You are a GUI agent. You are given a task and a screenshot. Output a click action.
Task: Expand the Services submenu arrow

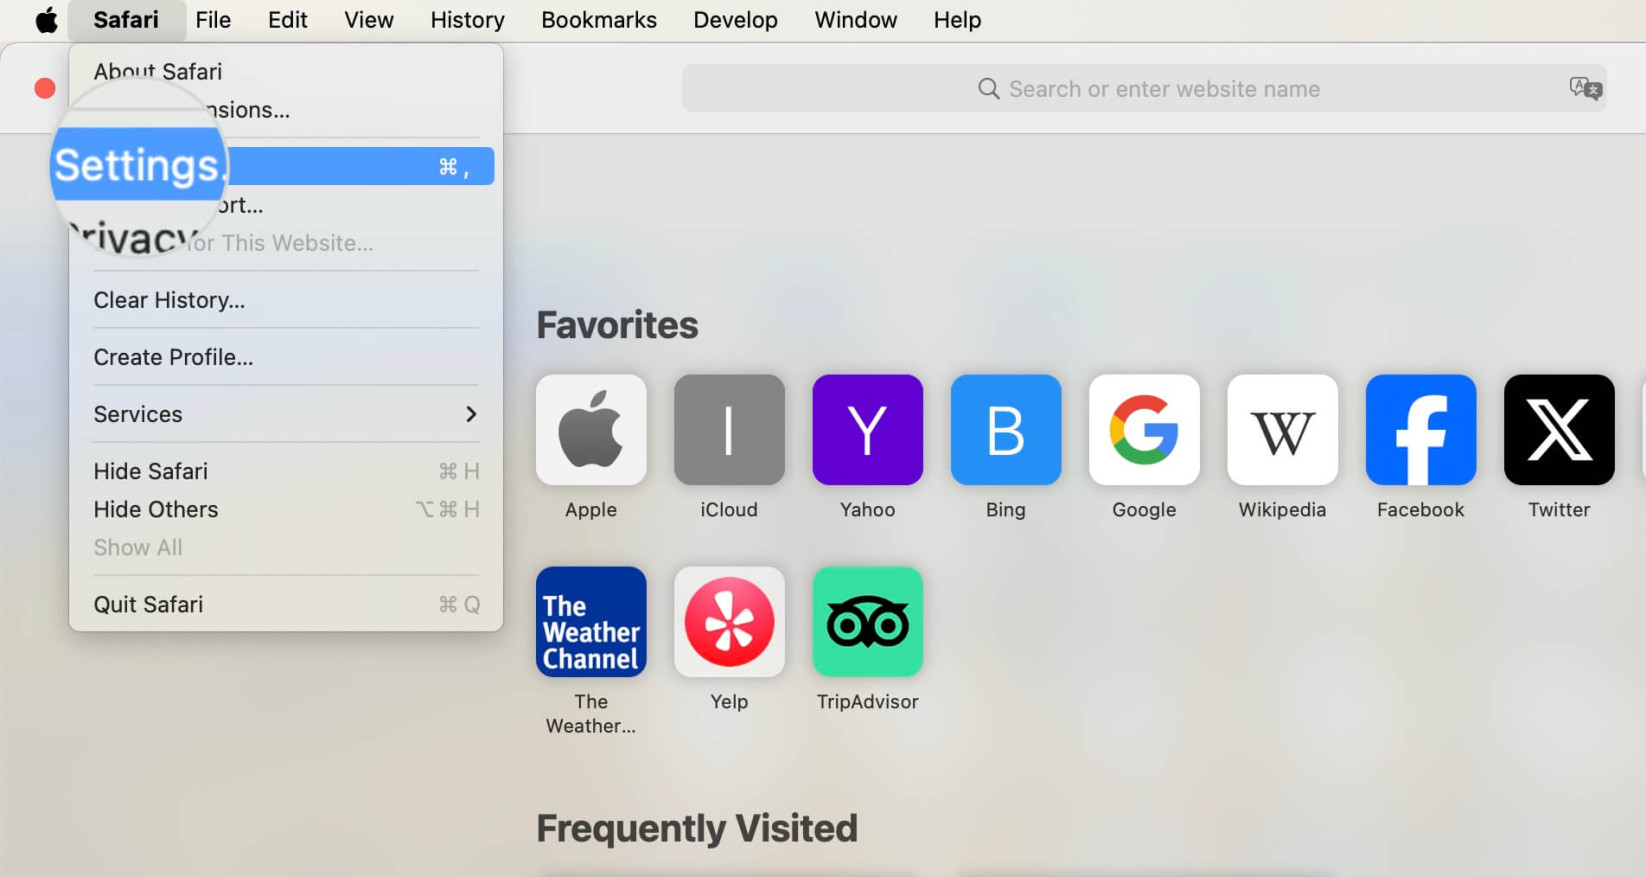(x=471, y=414)
